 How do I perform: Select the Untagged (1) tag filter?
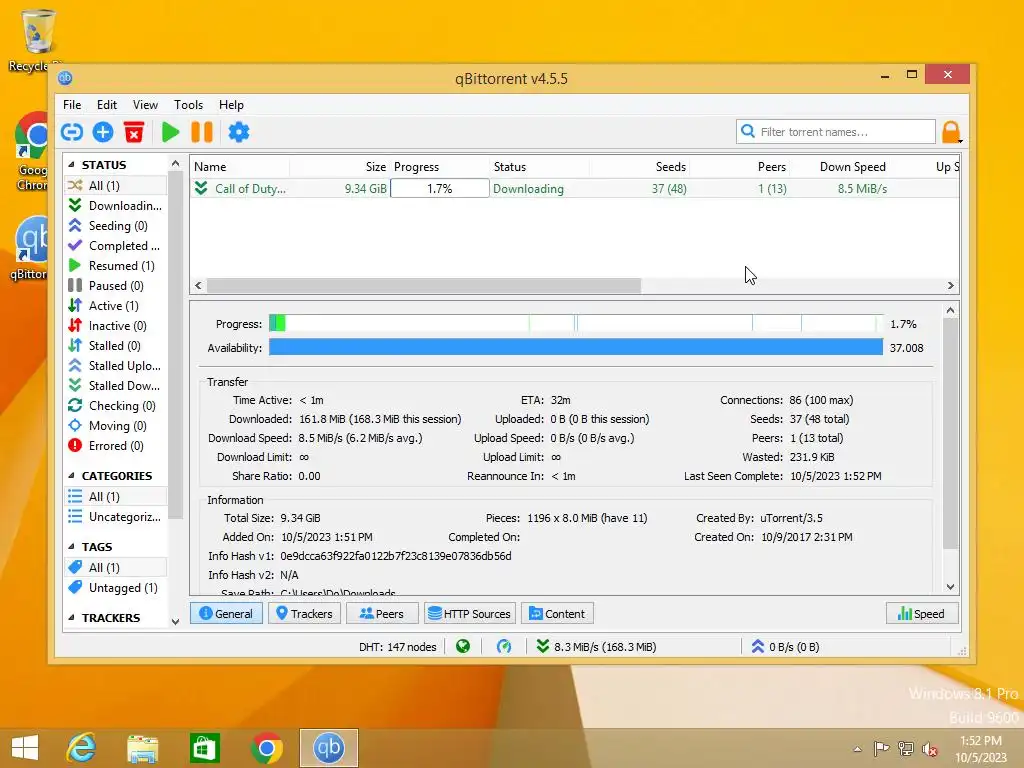(x=116, y=588)
